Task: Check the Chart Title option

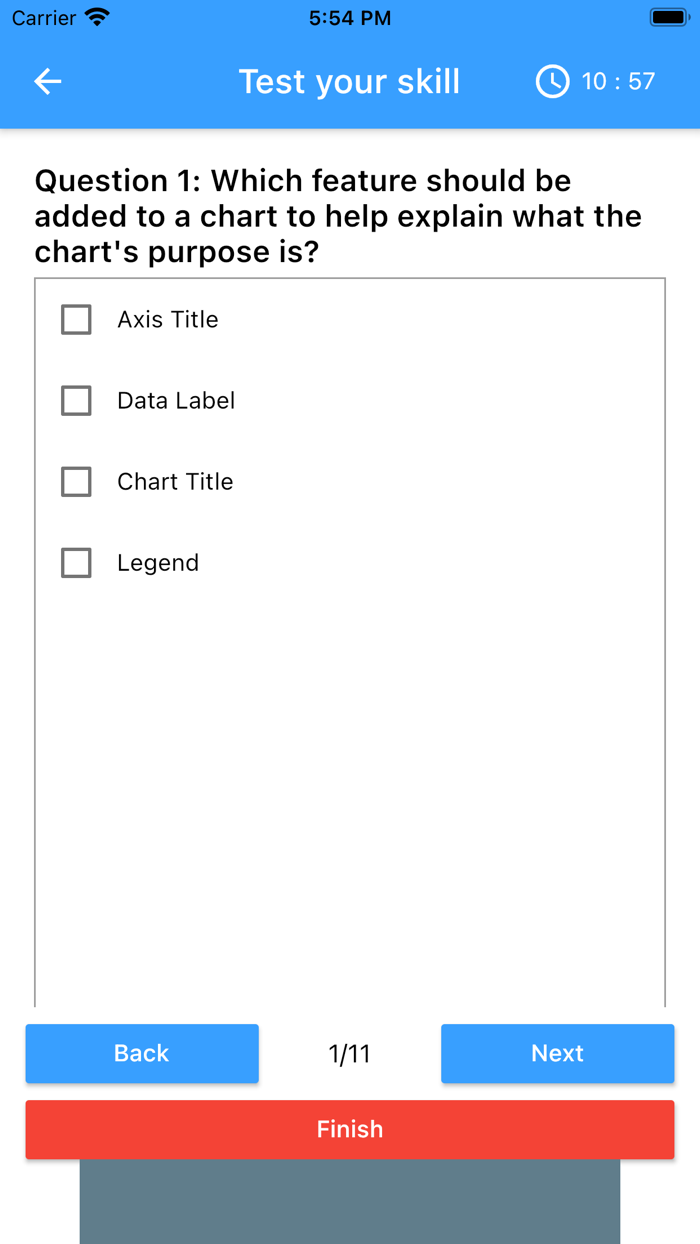Action: 76,481
